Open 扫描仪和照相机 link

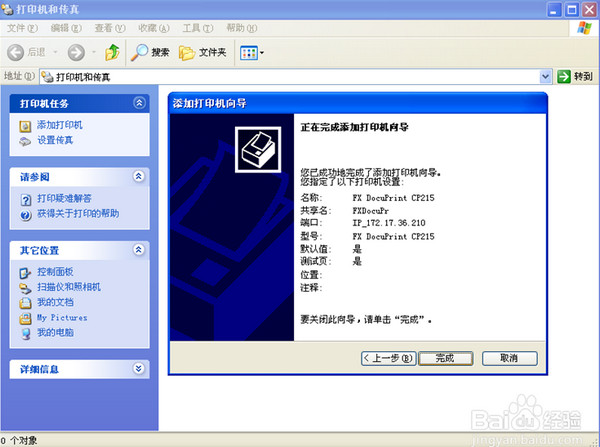69,287
